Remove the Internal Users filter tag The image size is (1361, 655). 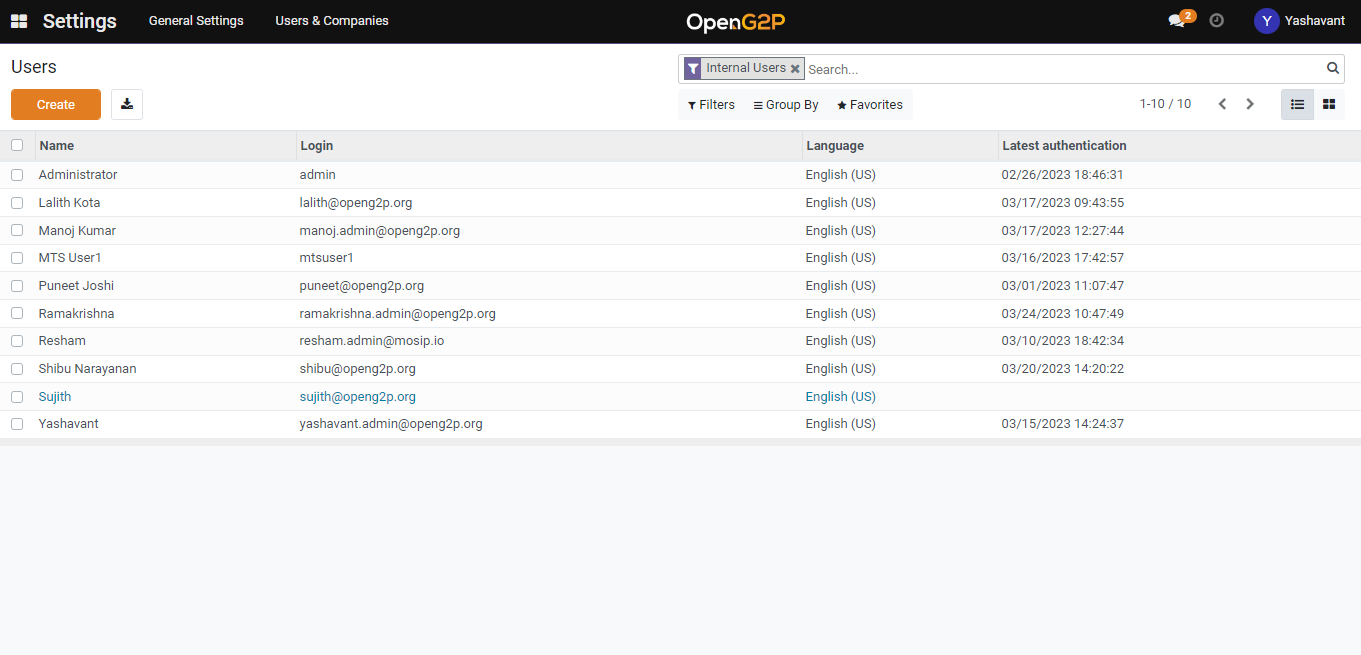pyautogui.click(x=795, y=69)
